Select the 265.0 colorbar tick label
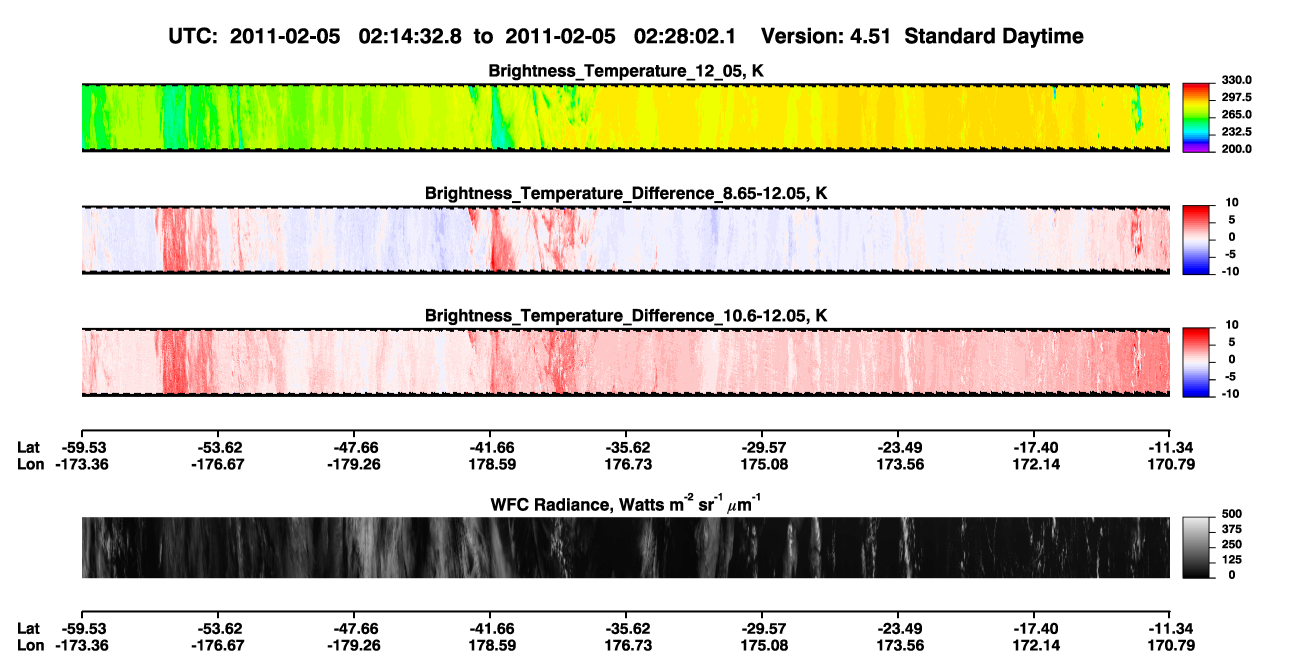Screen dimensions: 1300x667 pos(1237,115)
